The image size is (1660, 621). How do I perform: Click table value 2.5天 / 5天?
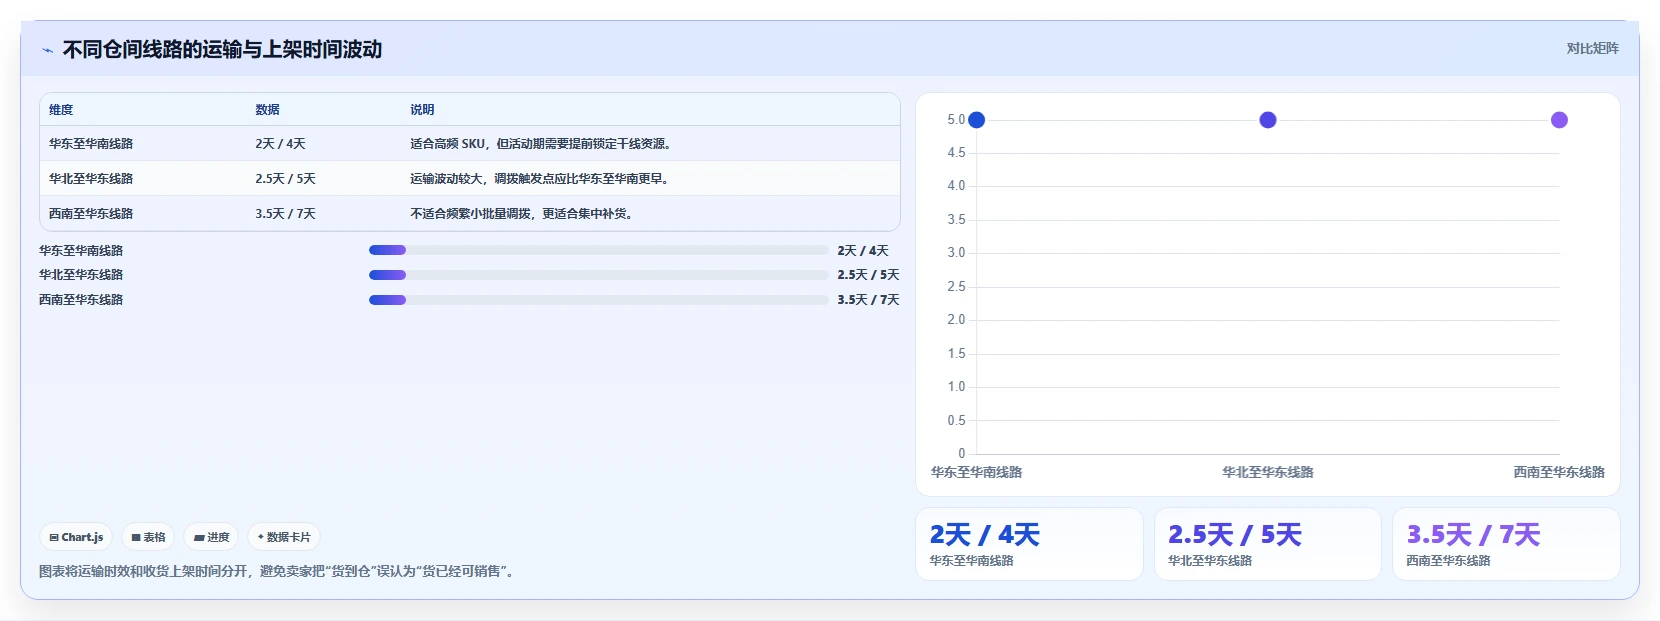pyautogui.click(x=285, y=179)
